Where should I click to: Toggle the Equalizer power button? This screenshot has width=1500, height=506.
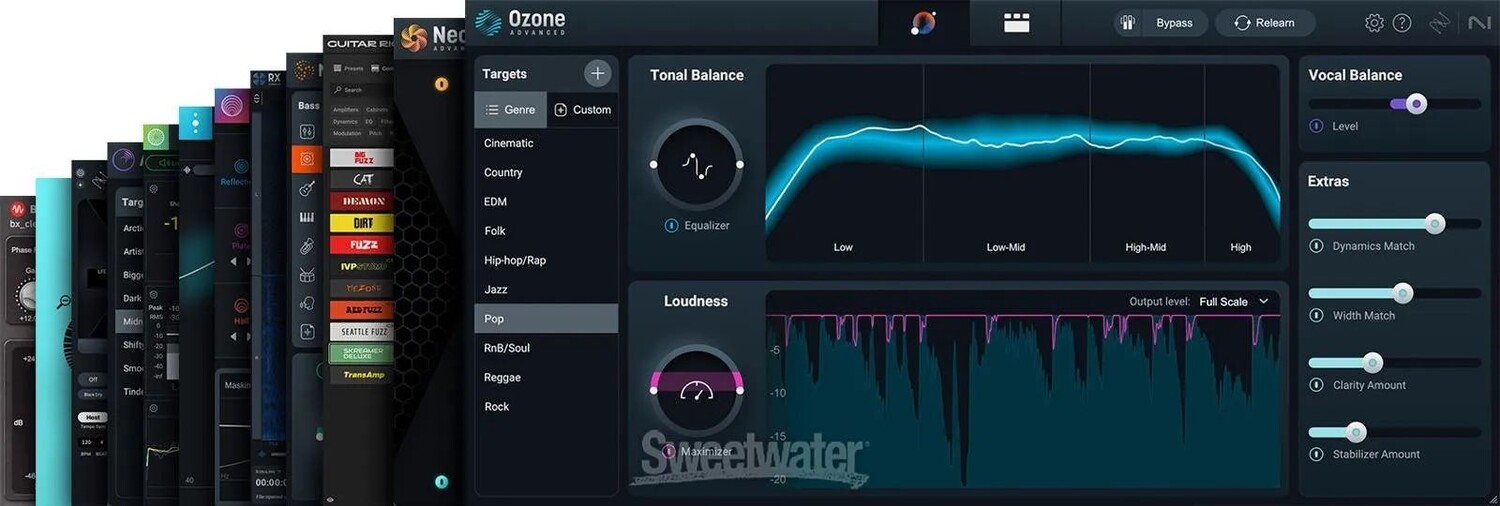point(671,226)
